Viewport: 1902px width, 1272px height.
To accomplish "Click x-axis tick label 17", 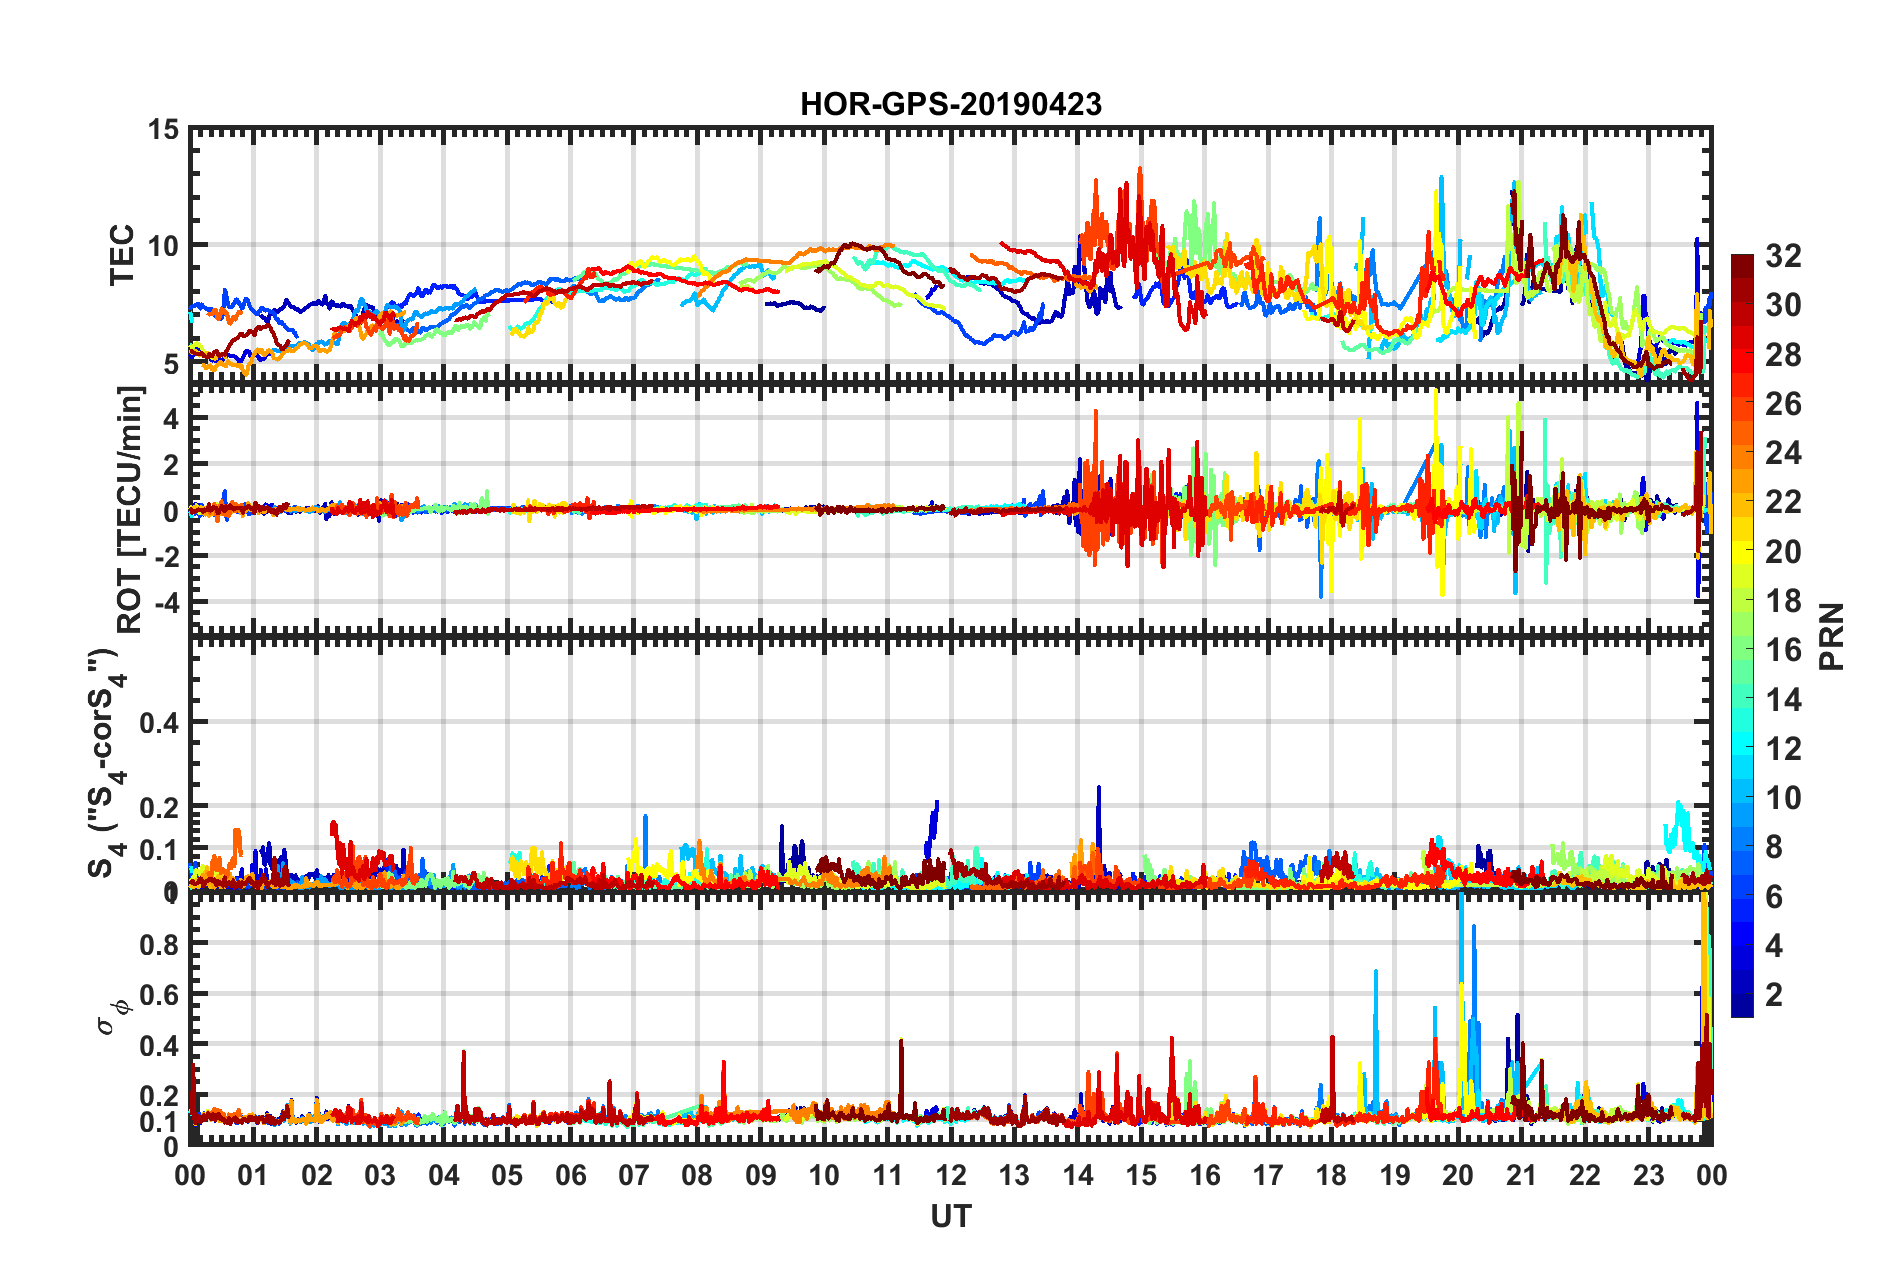I will (1267, 1175).
